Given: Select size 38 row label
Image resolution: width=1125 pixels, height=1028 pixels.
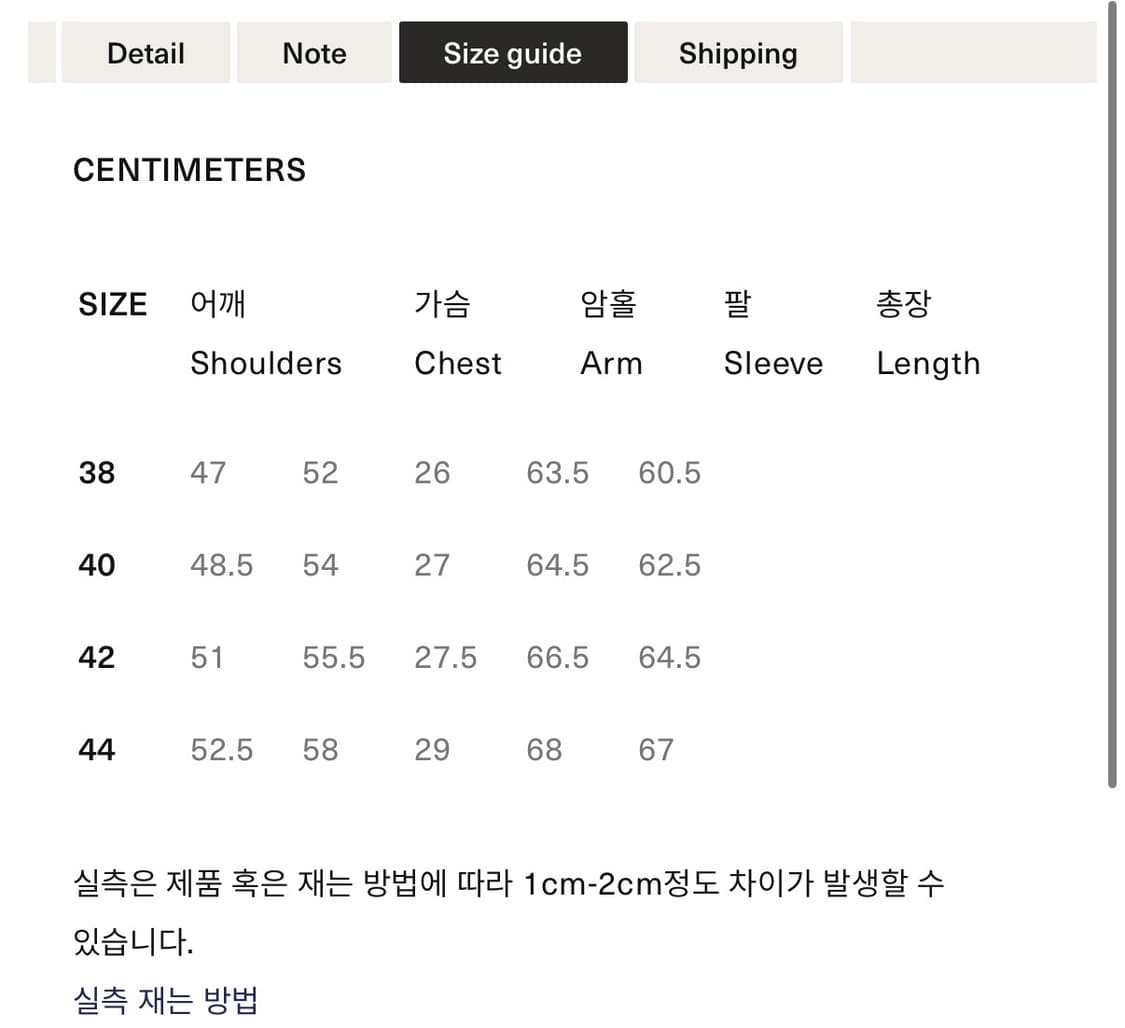Looking at the screenshot, I should pyautogui.click(x=96, y=473).
